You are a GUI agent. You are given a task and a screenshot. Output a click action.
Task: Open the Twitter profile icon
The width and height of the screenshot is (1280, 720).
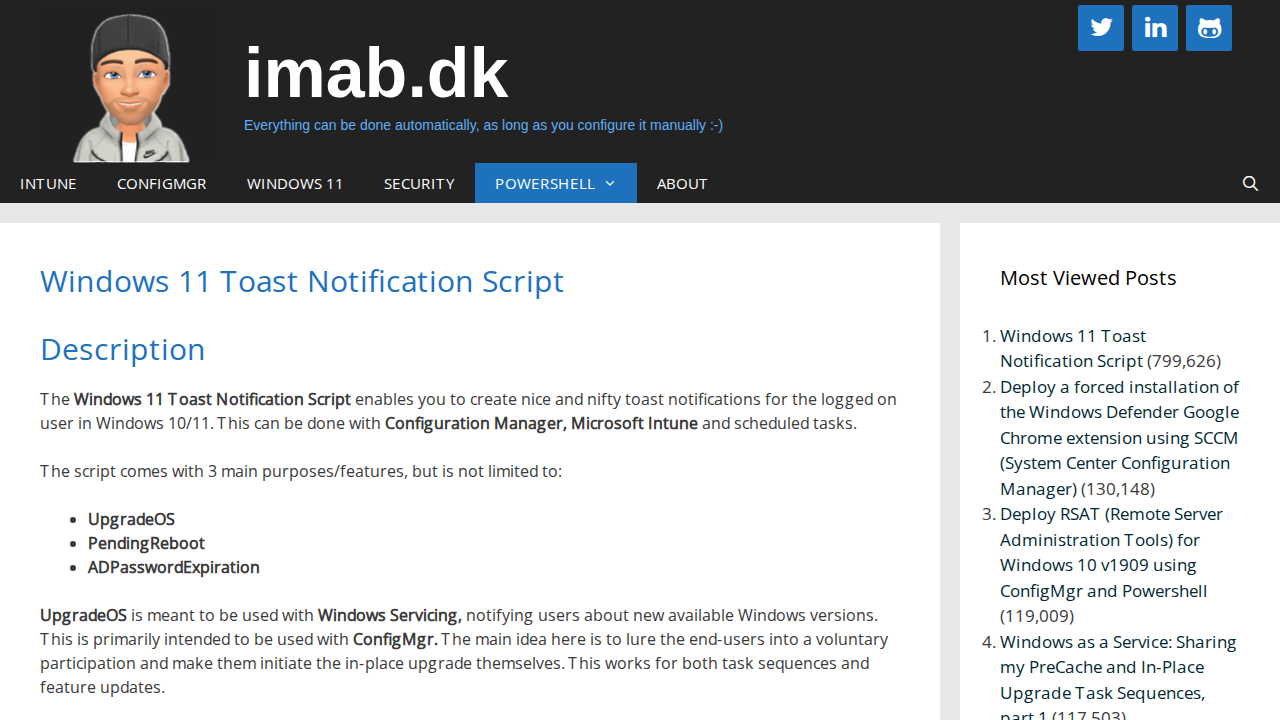point(1101,28)
